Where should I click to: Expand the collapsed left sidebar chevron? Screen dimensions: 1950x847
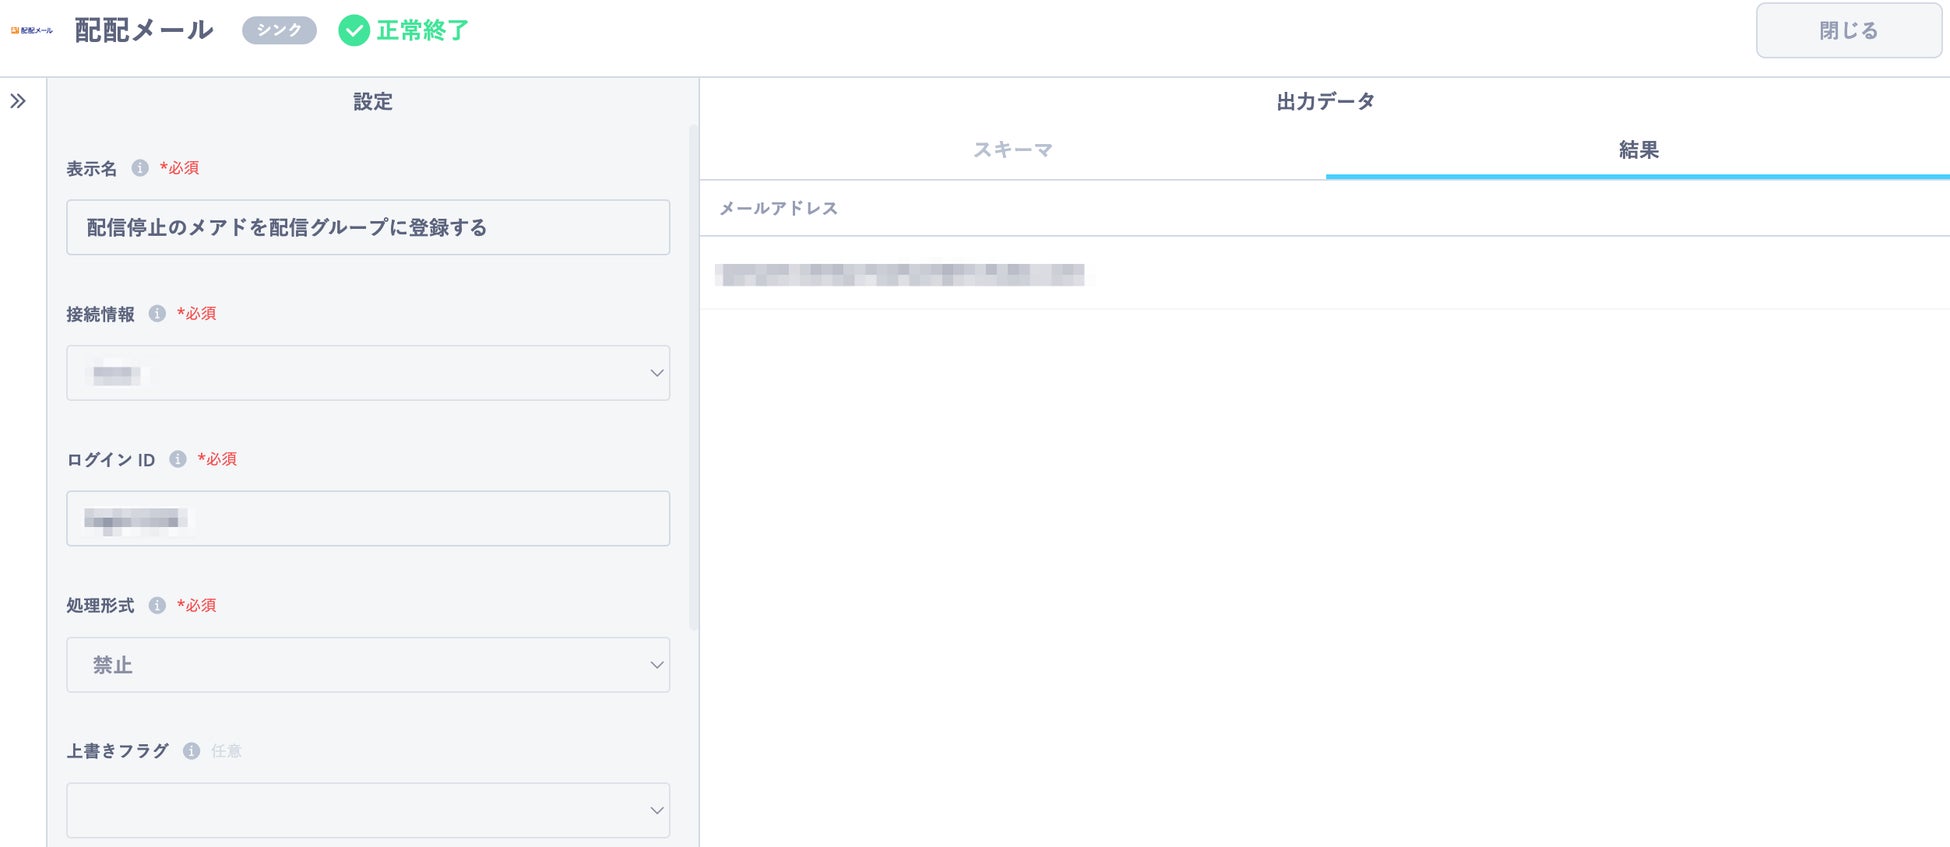click(18, 101)
